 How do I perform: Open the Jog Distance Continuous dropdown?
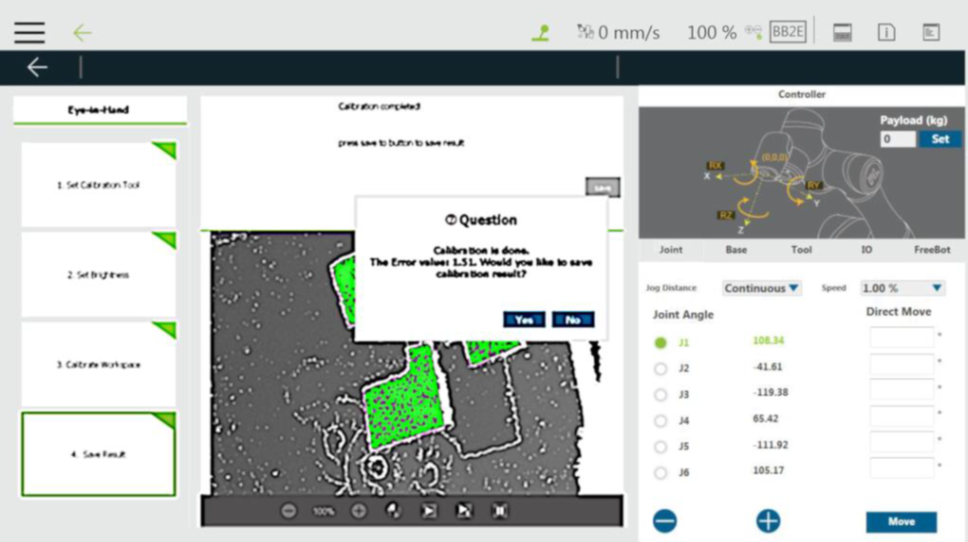tap(762, 288)
